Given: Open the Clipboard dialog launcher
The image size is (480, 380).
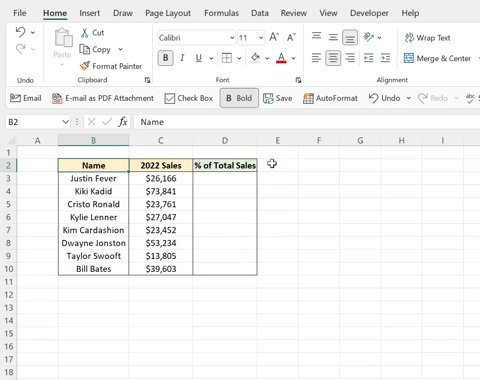Looking at the screenshot, I should (x=147, y=80).
